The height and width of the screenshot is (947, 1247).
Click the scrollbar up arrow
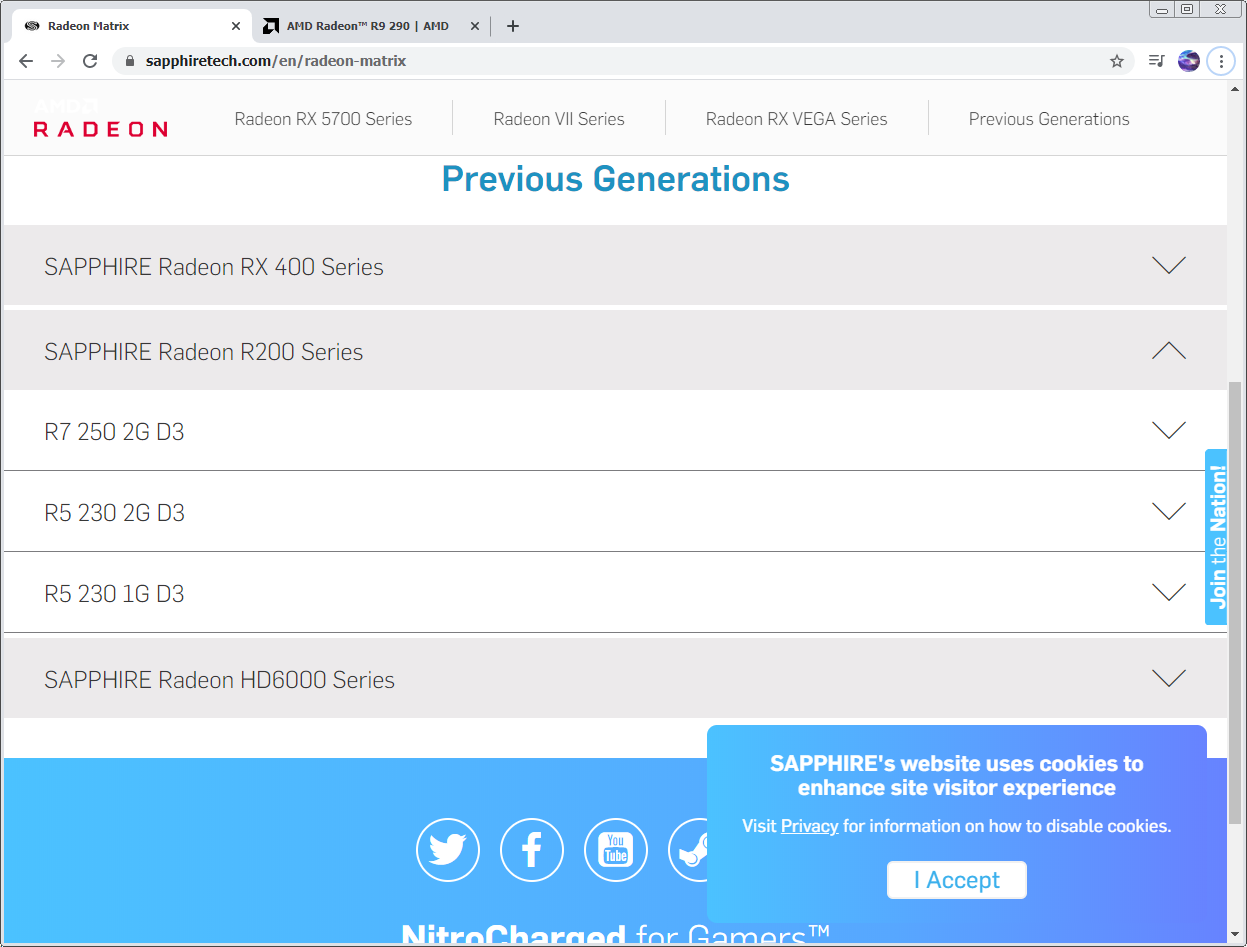[x=1235, y=89]
